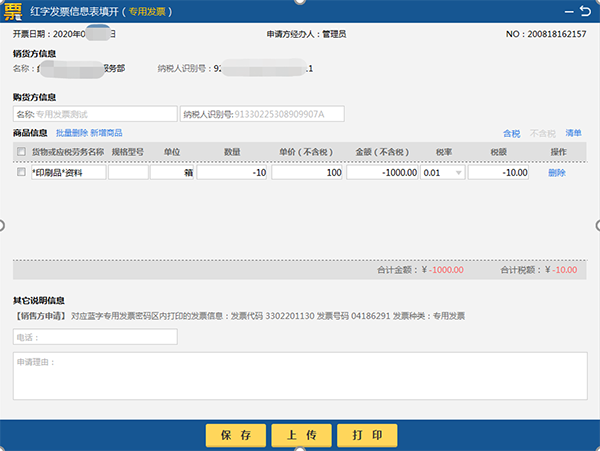
Task: Click the buyer 纳税人识别号 field
Action: (262, 113)
